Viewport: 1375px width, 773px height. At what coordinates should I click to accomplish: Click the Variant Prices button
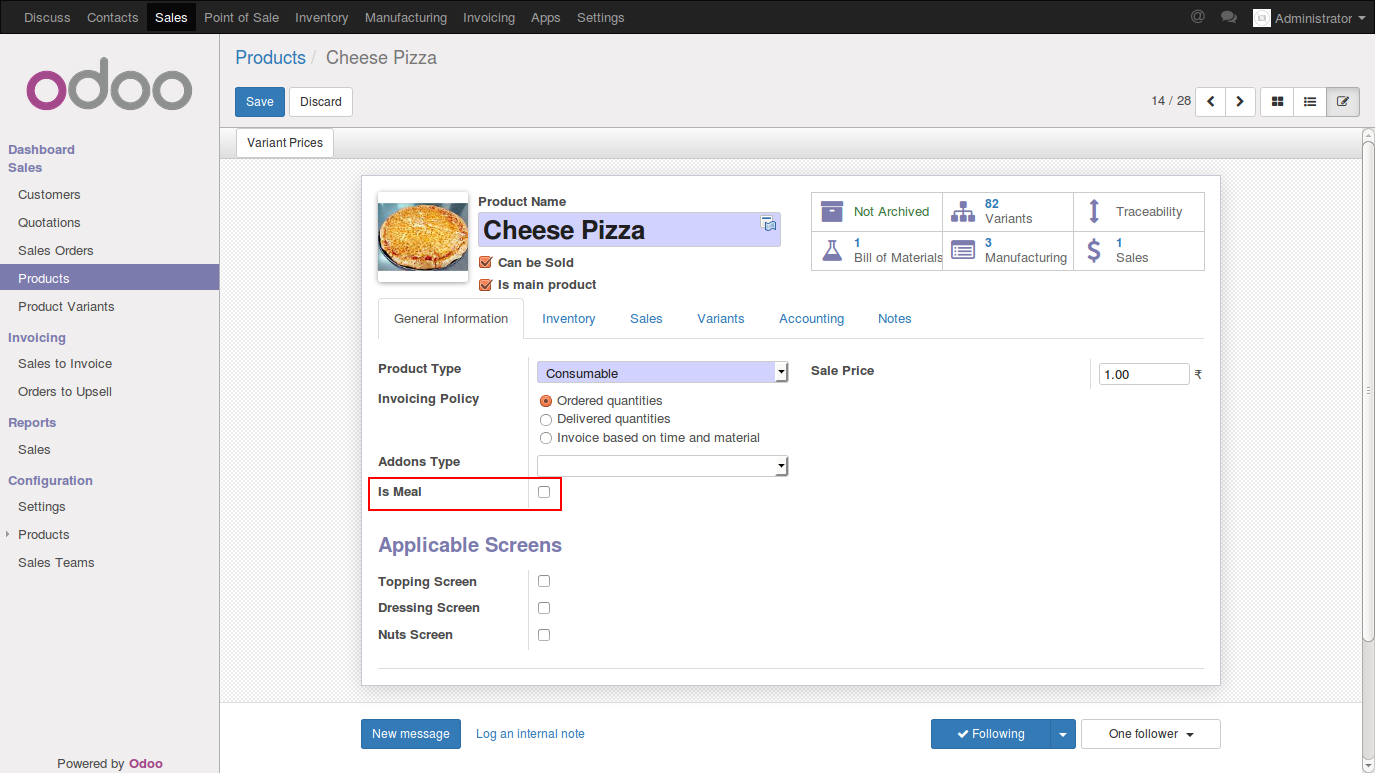pyautogui.click(x=285, y=143)
